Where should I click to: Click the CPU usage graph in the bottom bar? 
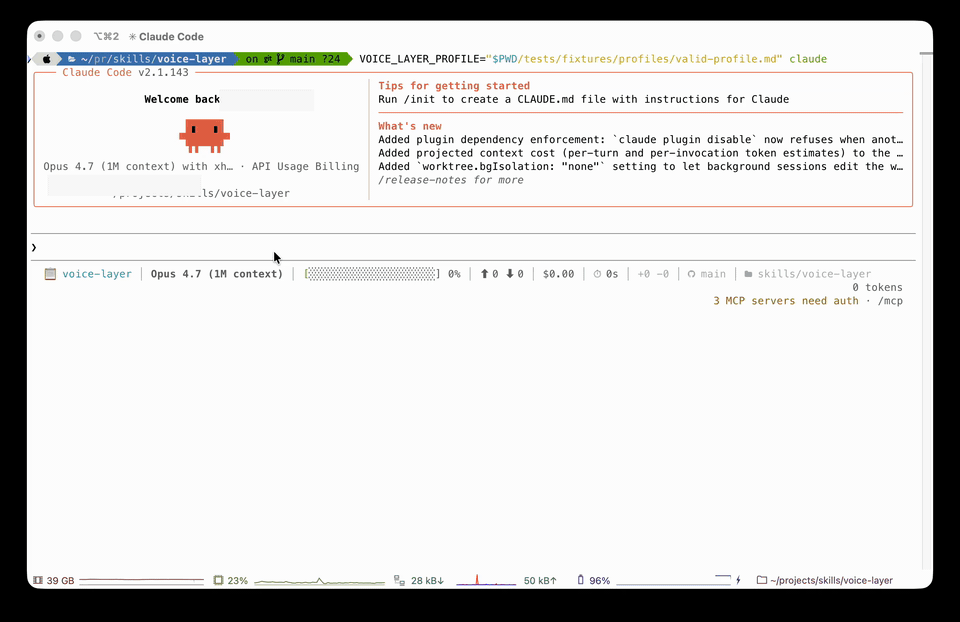click(x=319, y=580)
